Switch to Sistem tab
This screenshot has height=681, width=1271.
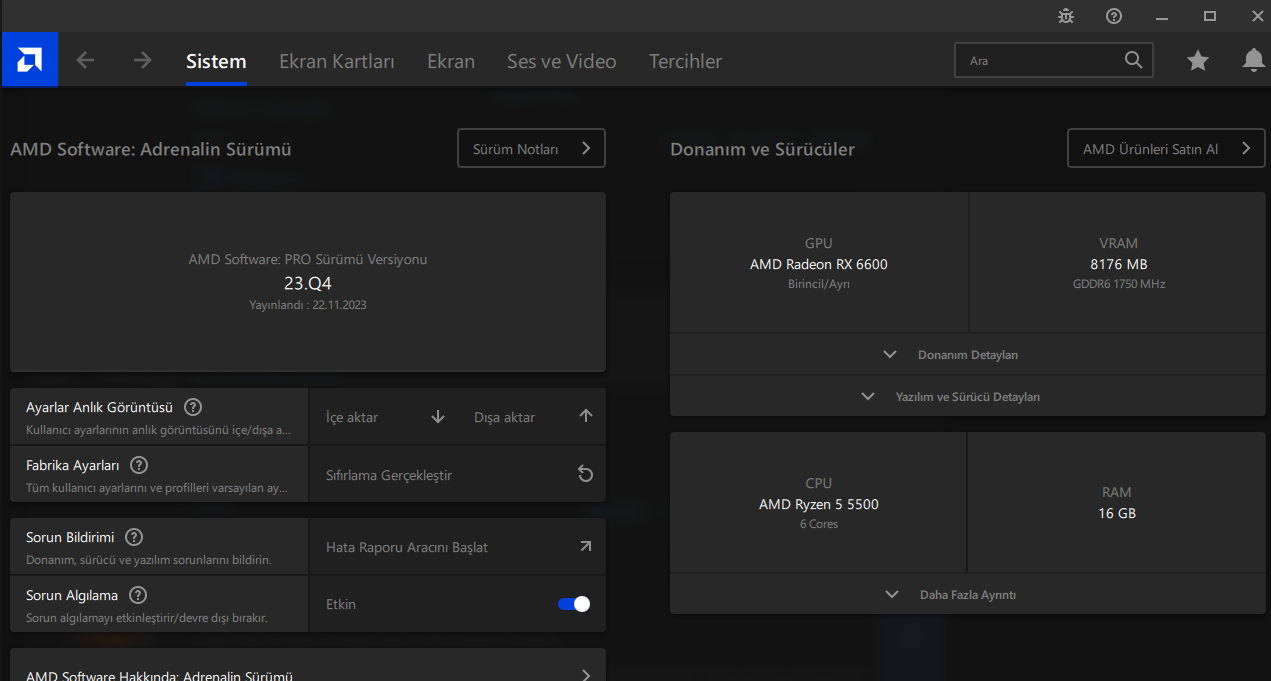tap(216, 61)
